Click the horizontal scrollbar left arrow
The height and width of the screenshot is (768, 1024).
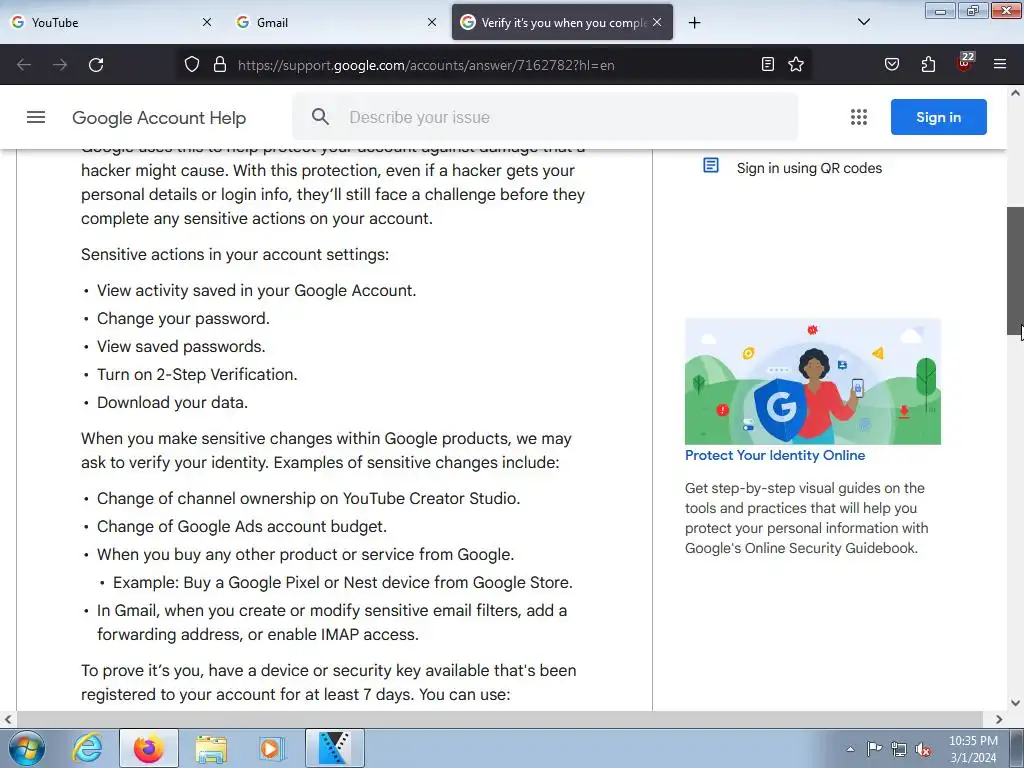pos(8,719)
